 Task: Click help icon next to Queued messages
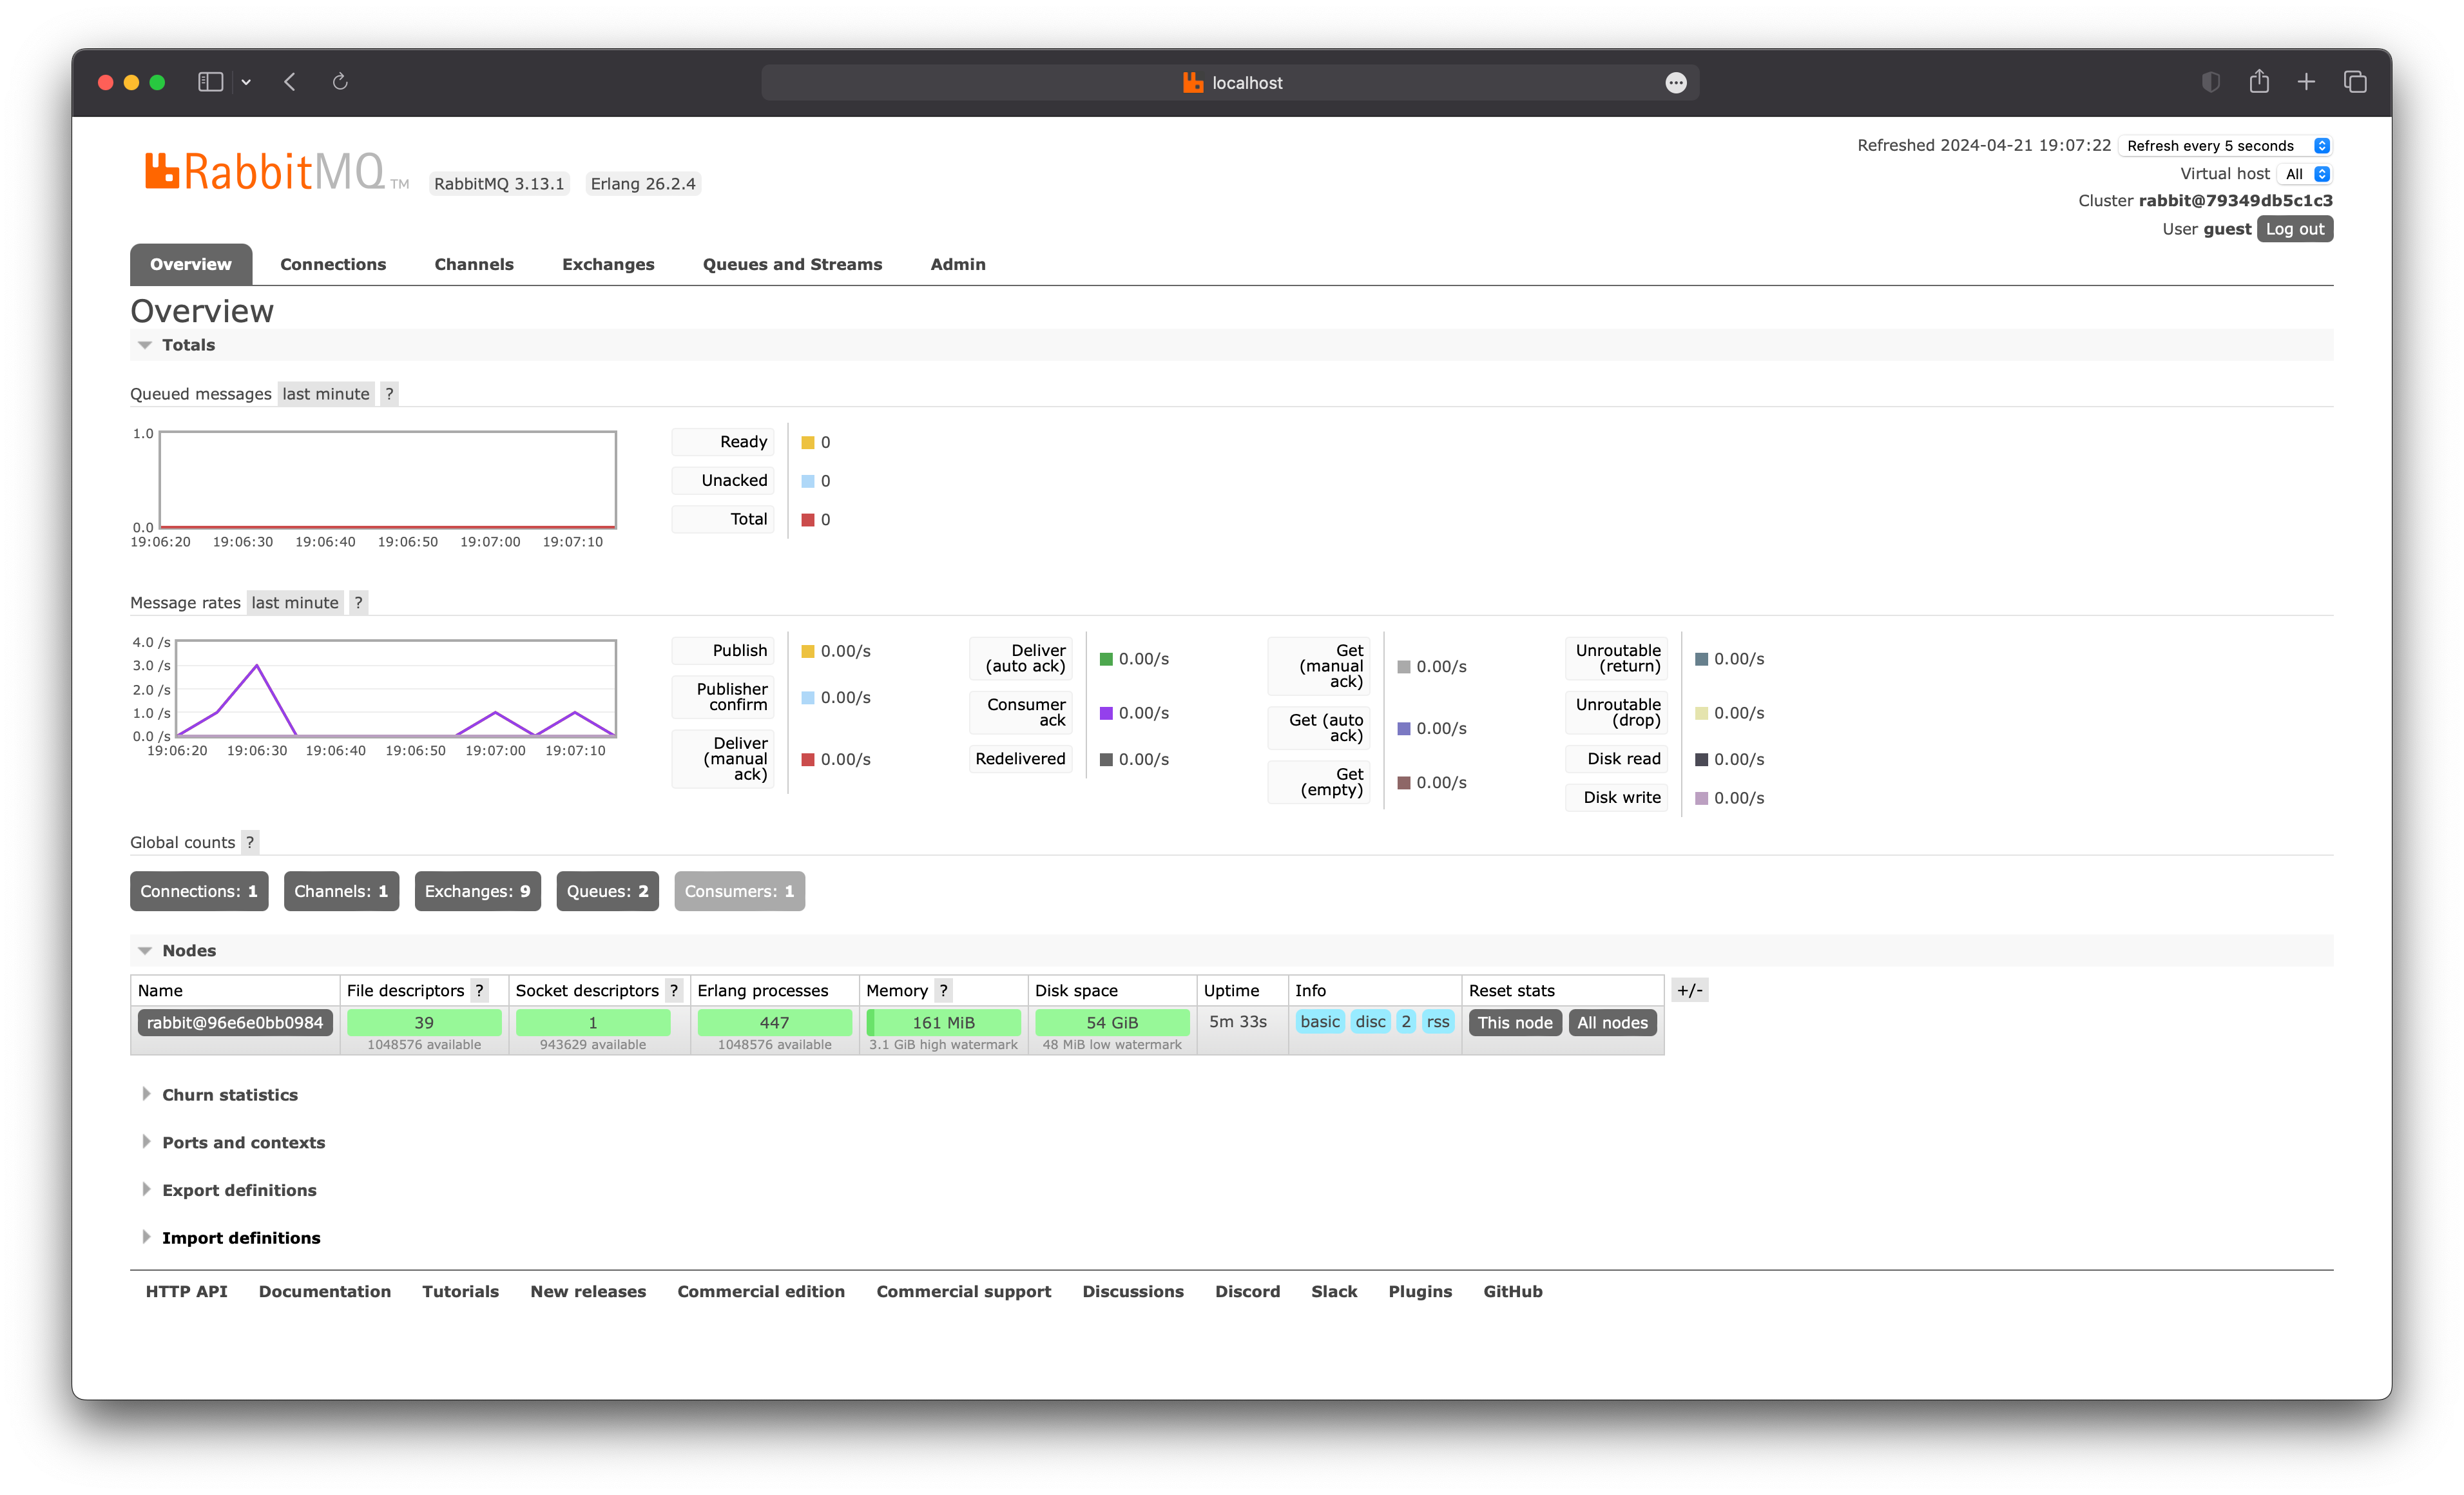[x=390, y=394]
